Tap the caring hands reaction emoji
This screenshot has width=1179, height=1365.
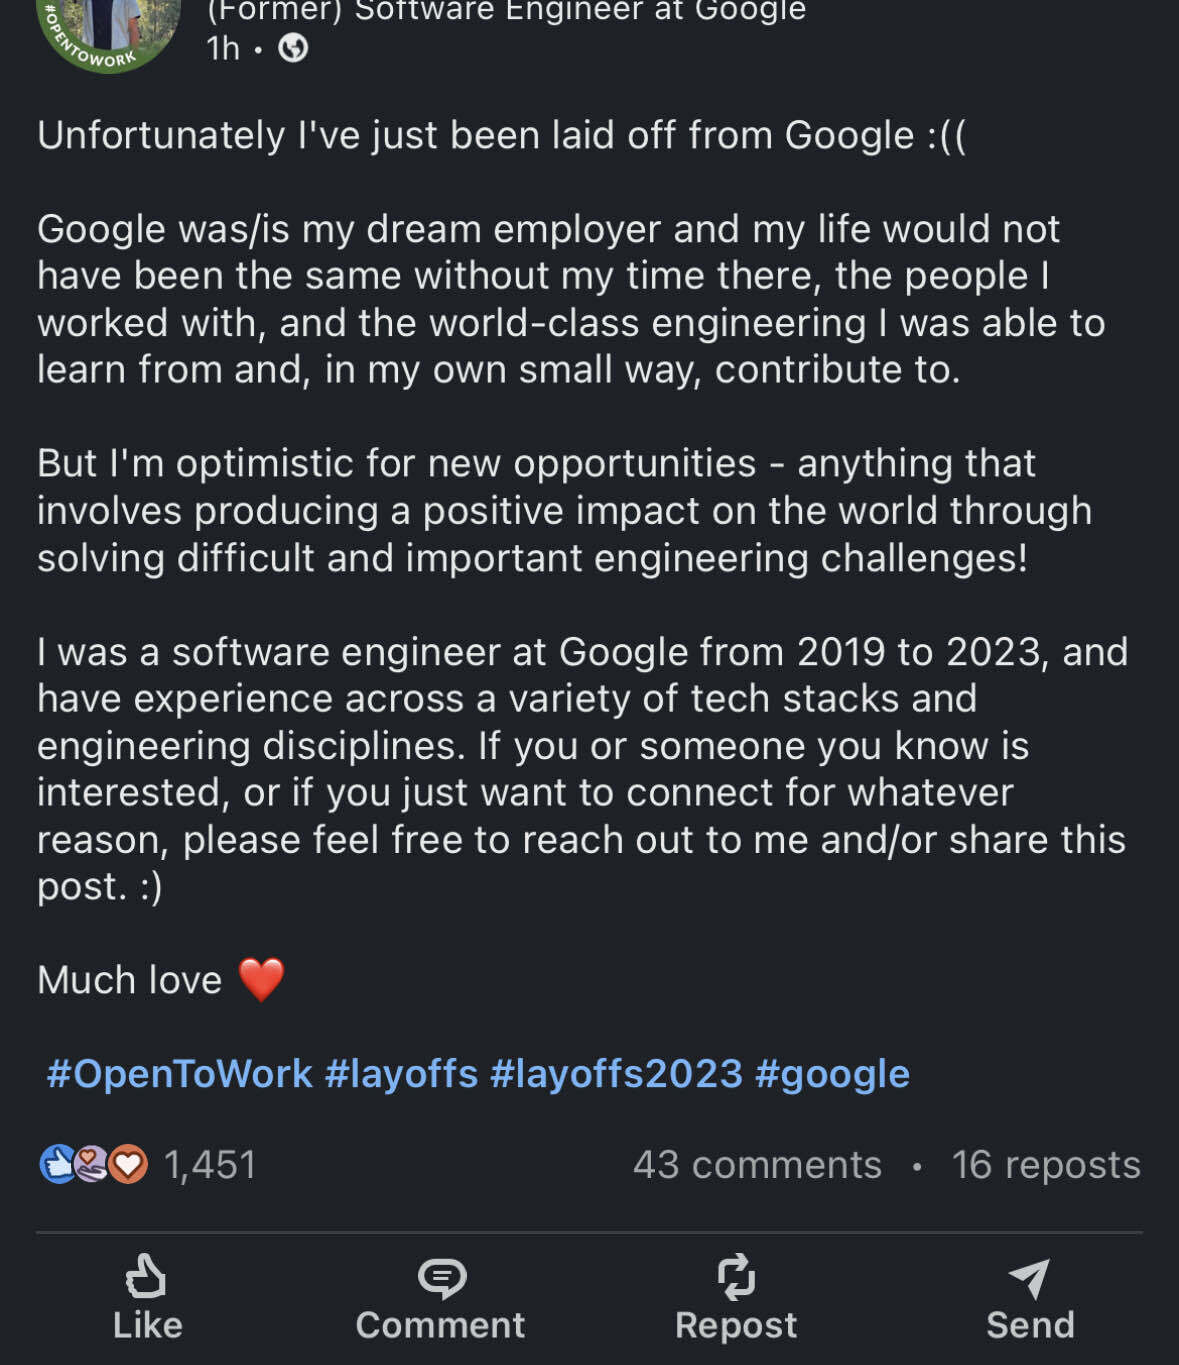point(91,1163)
